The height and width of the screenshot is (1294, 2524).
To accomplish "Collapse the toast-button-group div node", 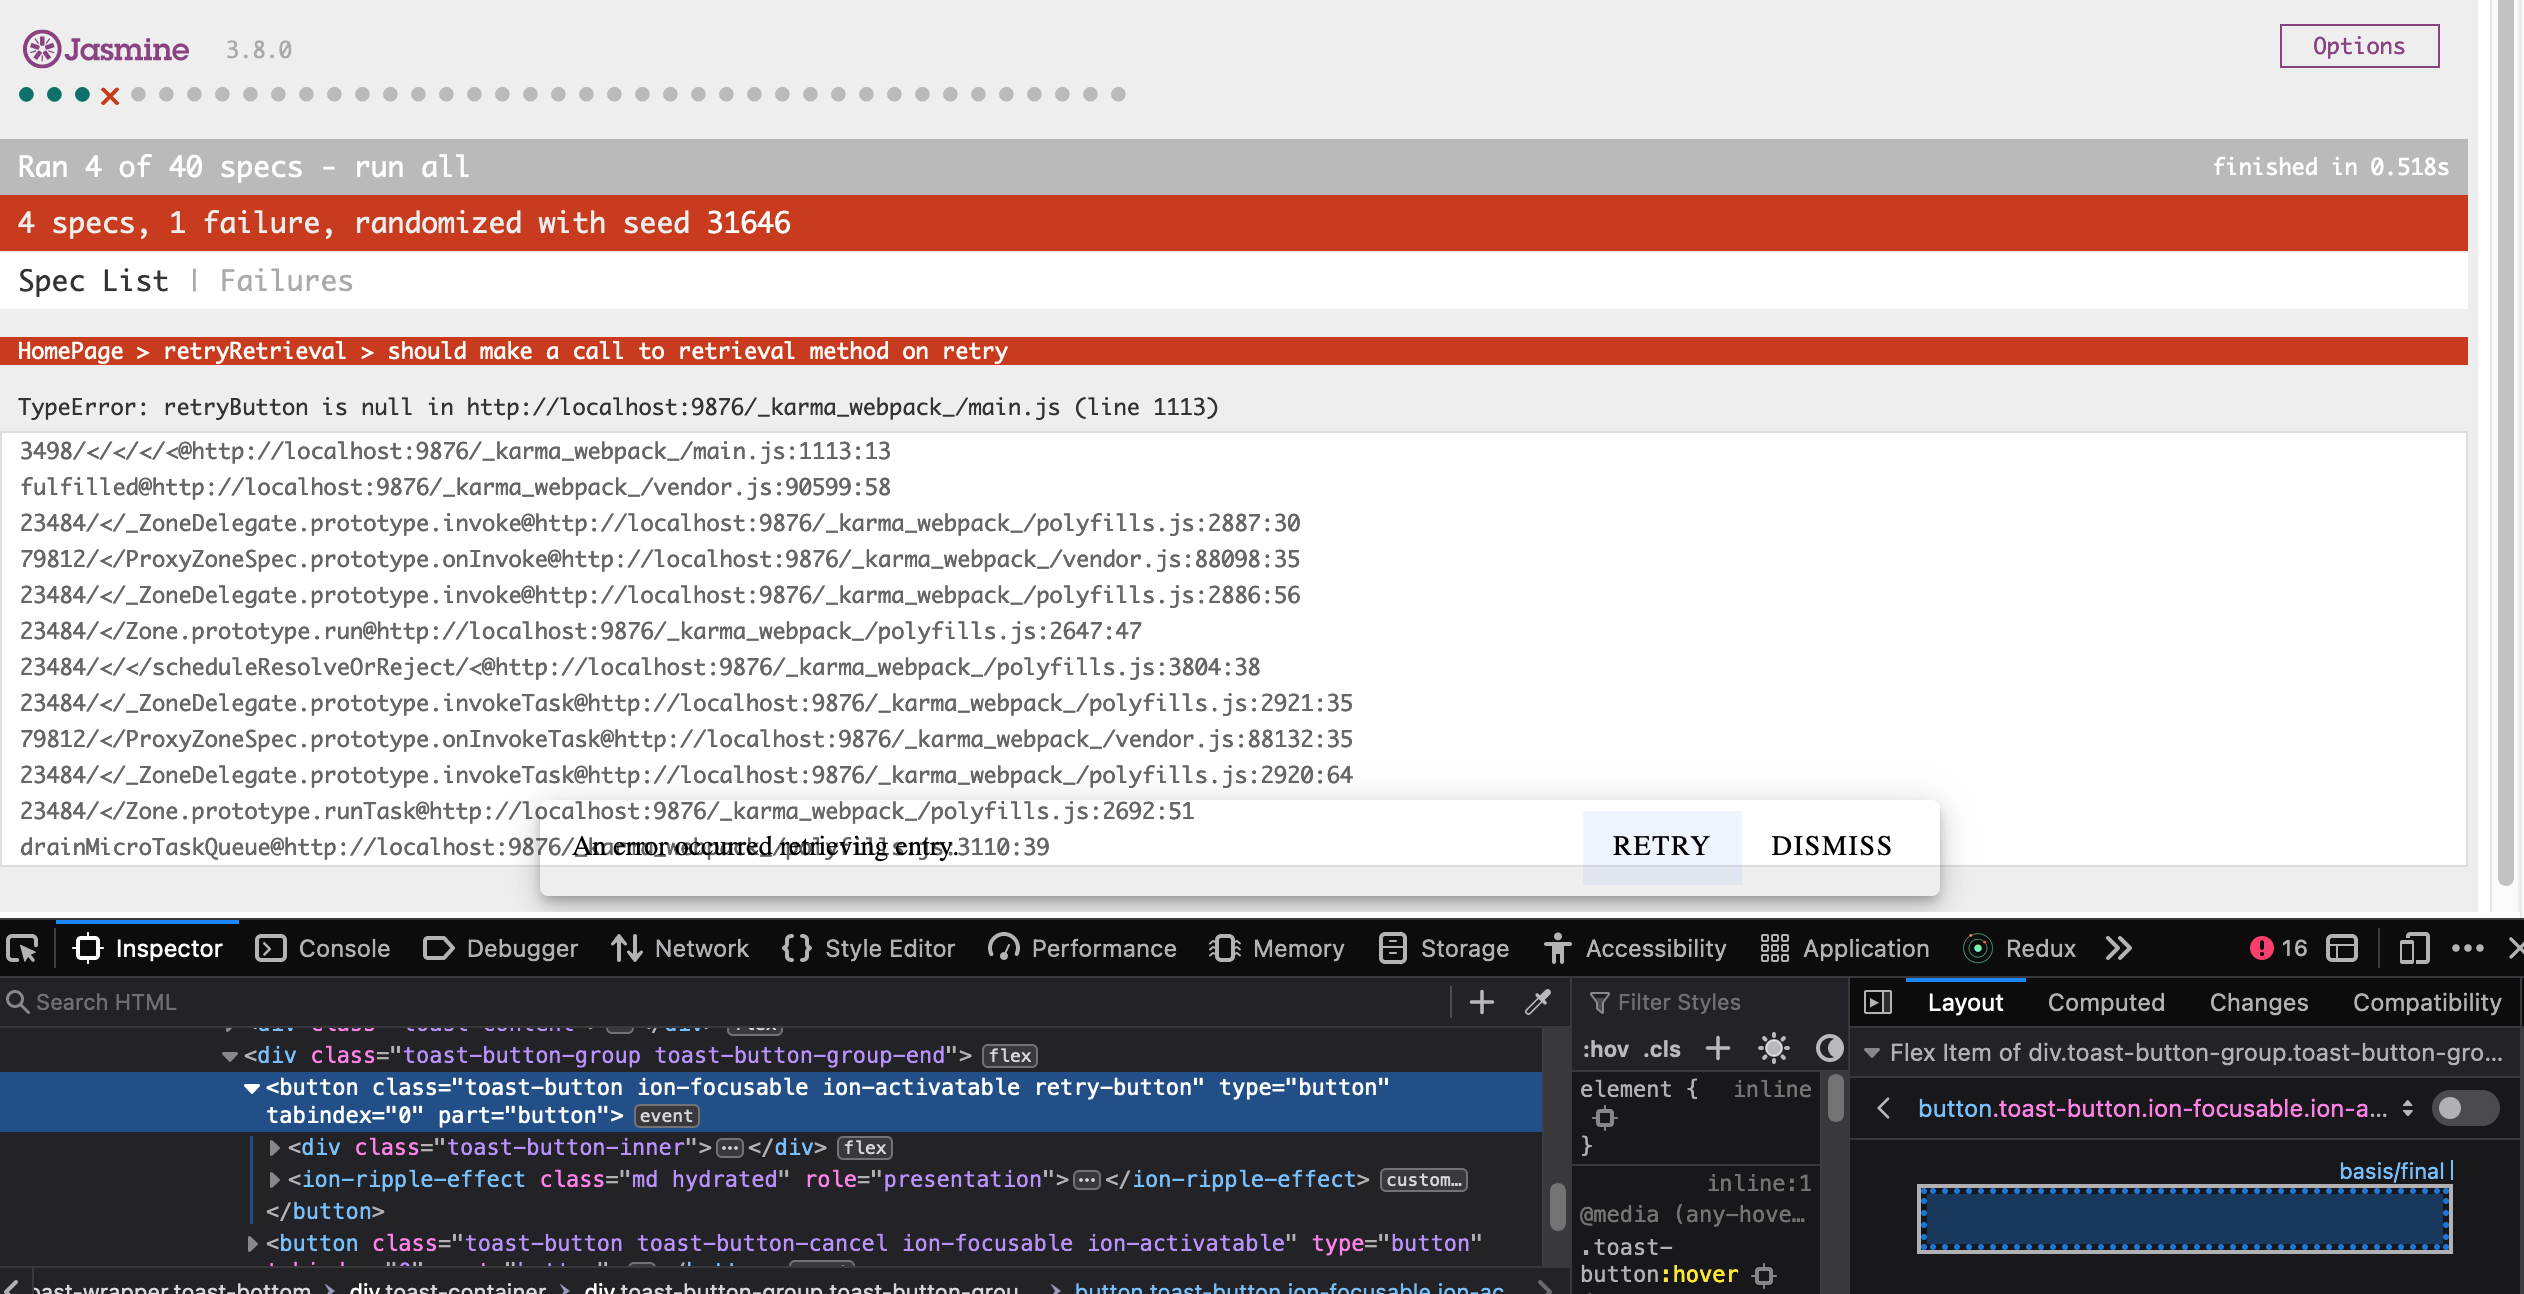I will [x=230, y=1056].
